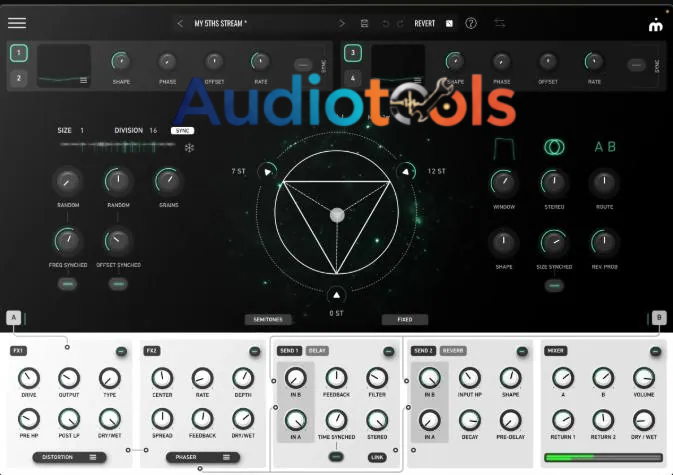The height and width of the screenshot is (475, 673).
Task: Click the swap arrows icon in top bar
Action: pos(500,23)
